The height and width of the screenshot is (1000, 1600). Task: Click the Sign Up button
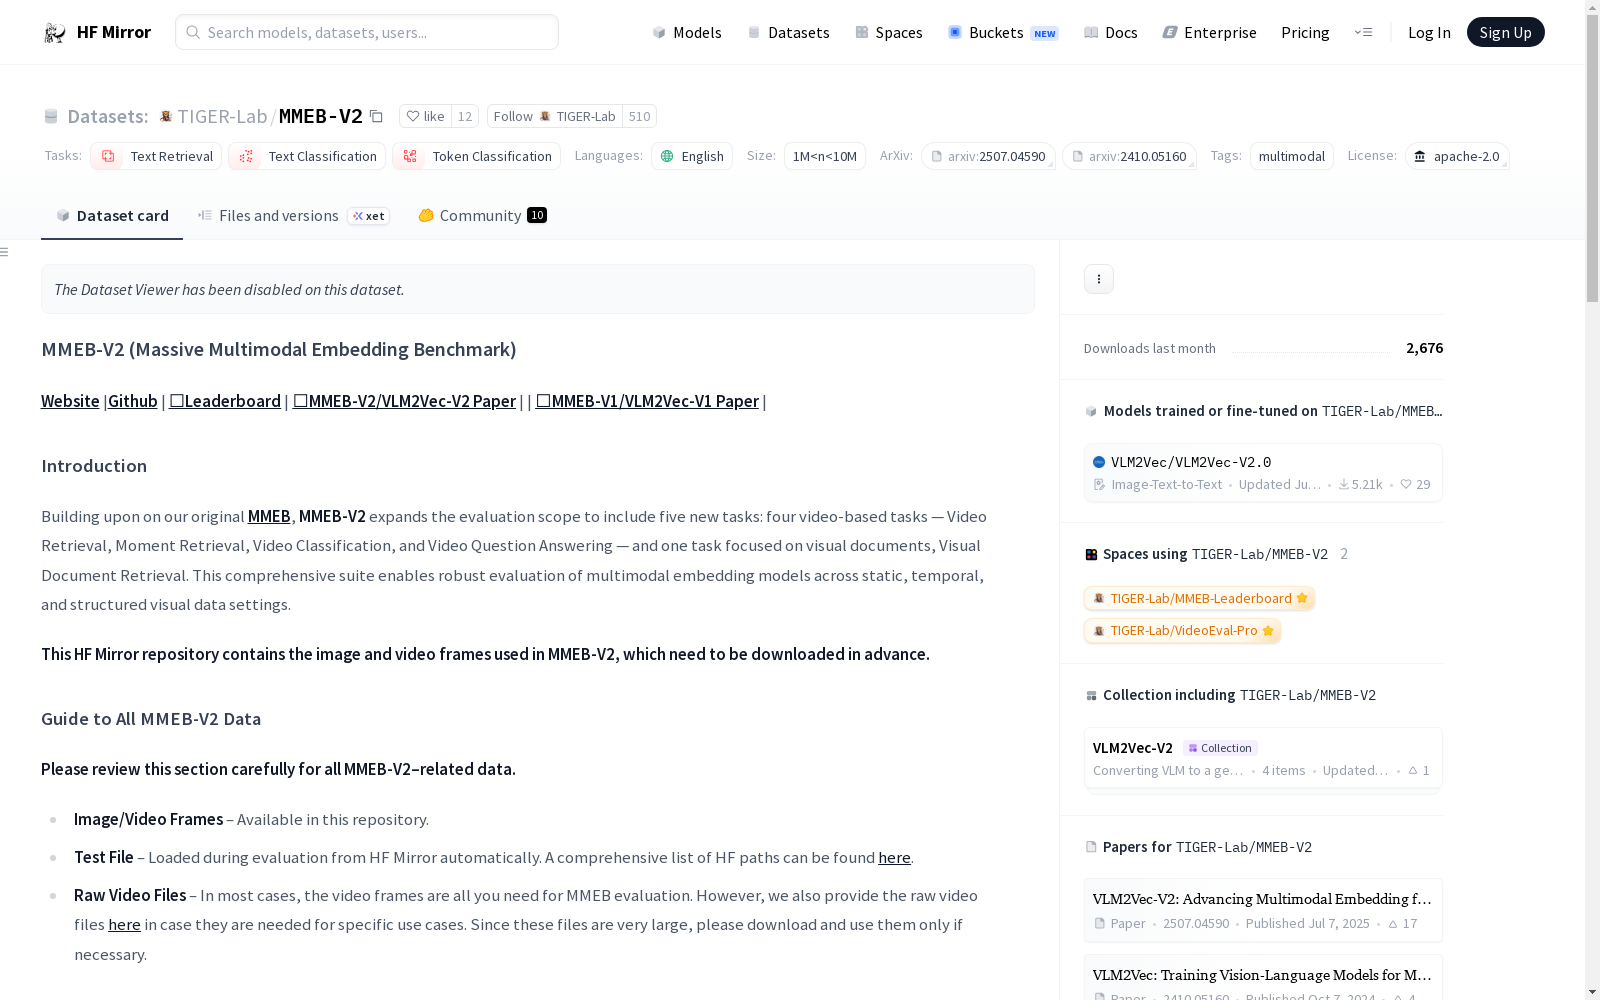[1505, 32]
